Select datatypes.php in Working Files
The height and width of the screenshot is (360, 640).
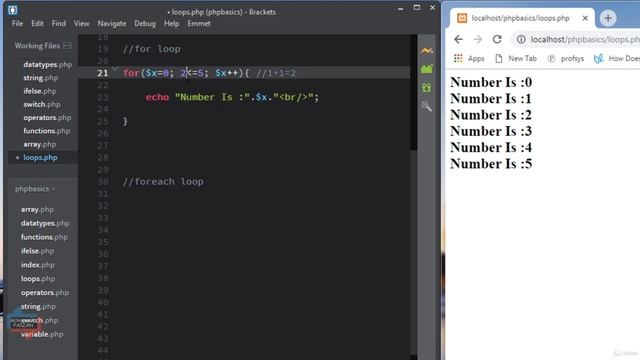(x=47, y=64)
